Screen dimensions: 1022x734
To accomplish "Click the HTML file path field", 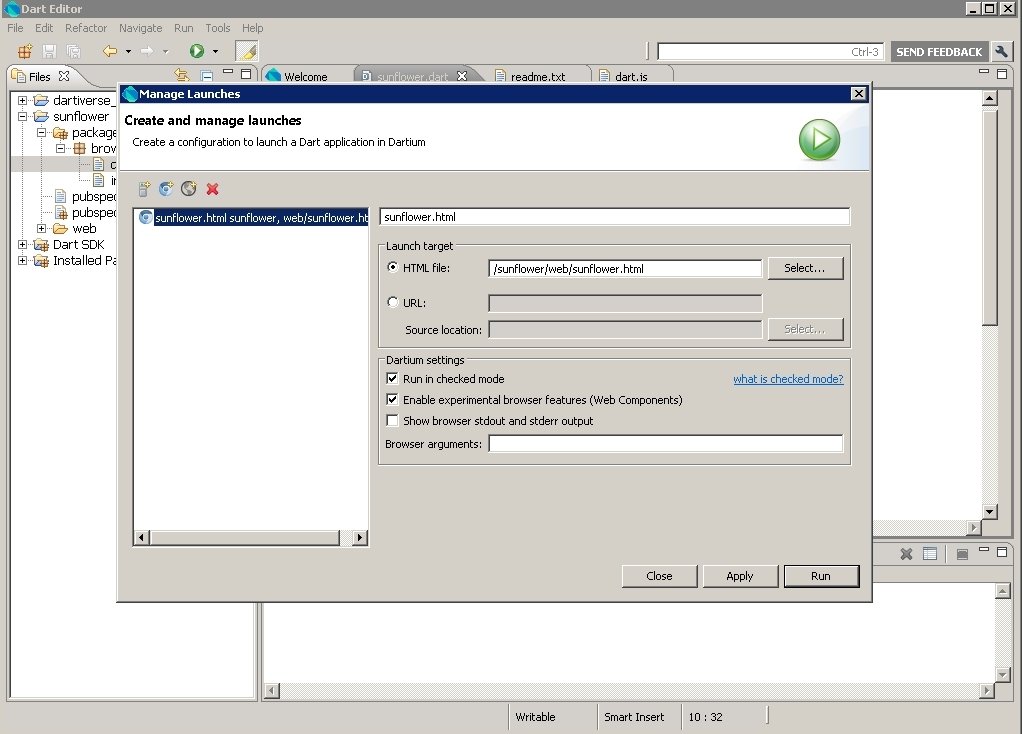I will pyautogui.click(x=625, y=269).
